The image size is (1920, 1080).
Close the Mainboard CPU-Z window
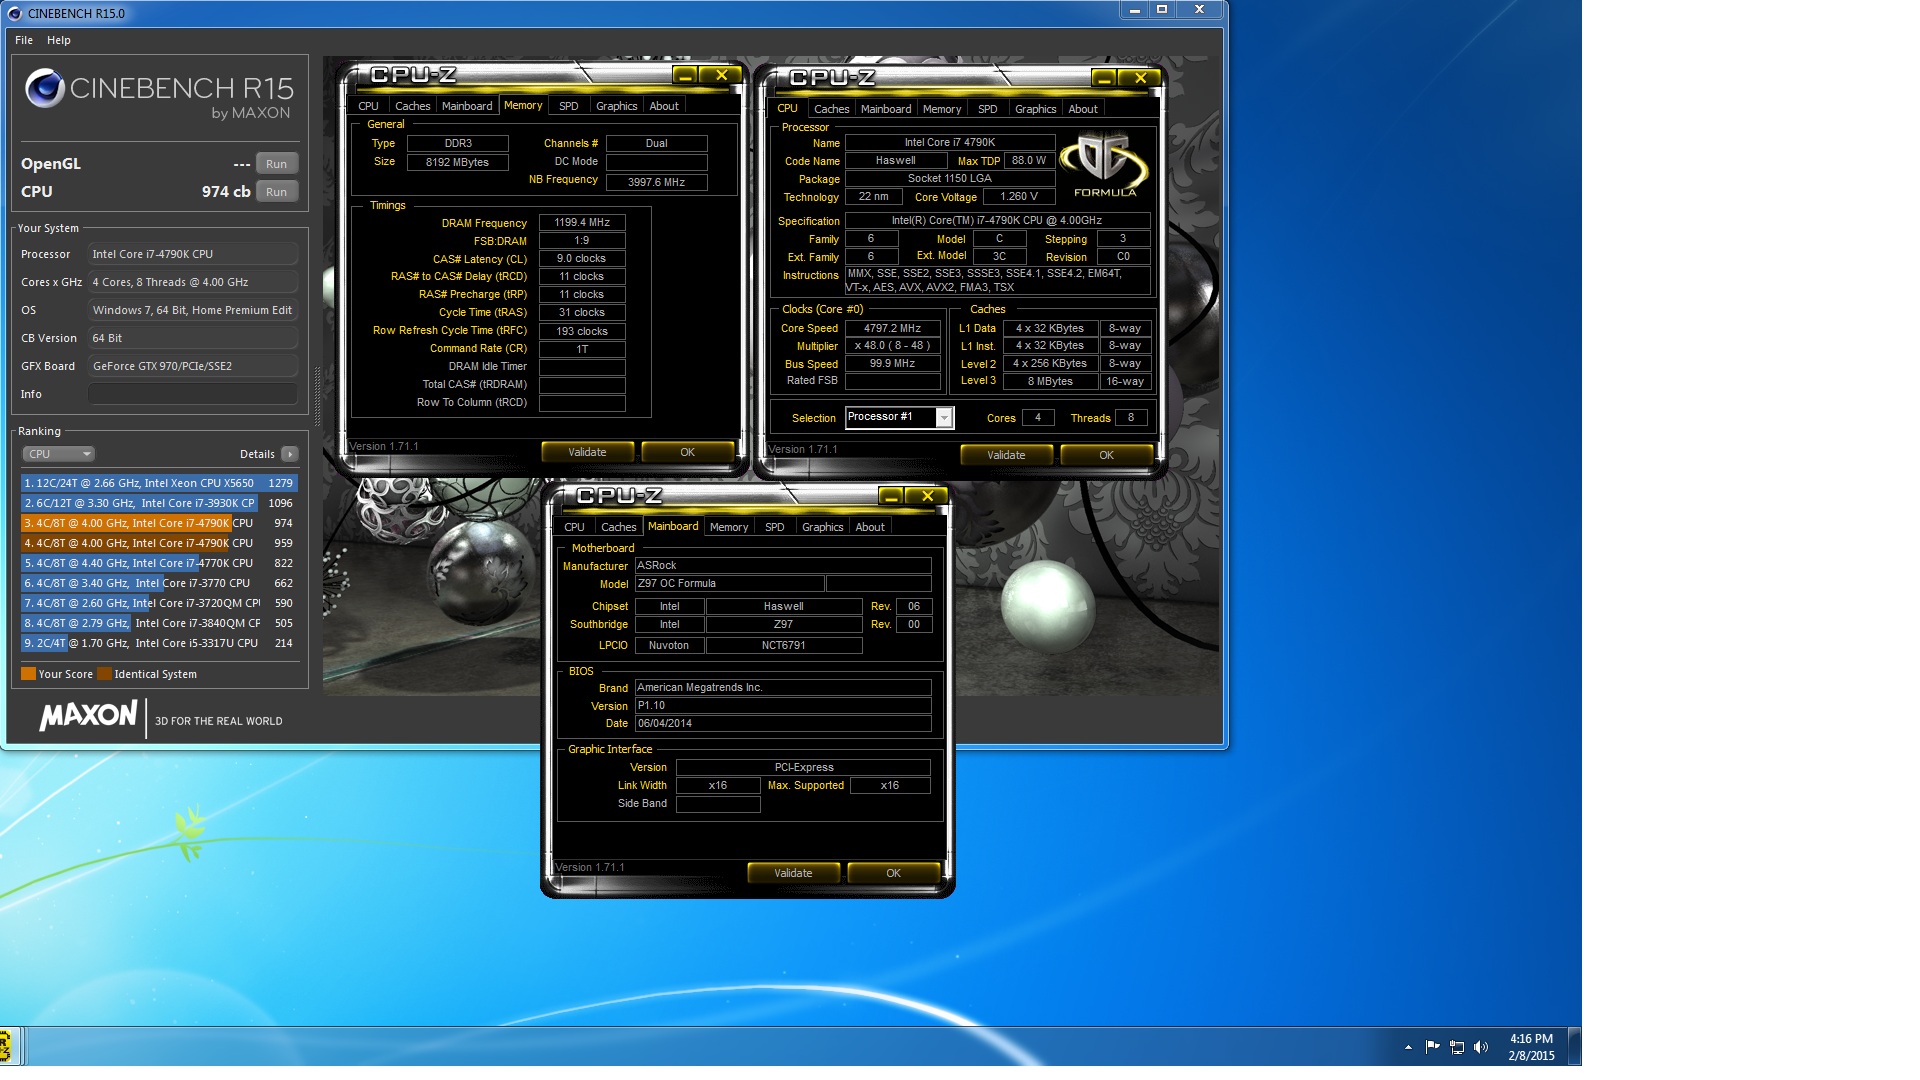click(927, 496)
